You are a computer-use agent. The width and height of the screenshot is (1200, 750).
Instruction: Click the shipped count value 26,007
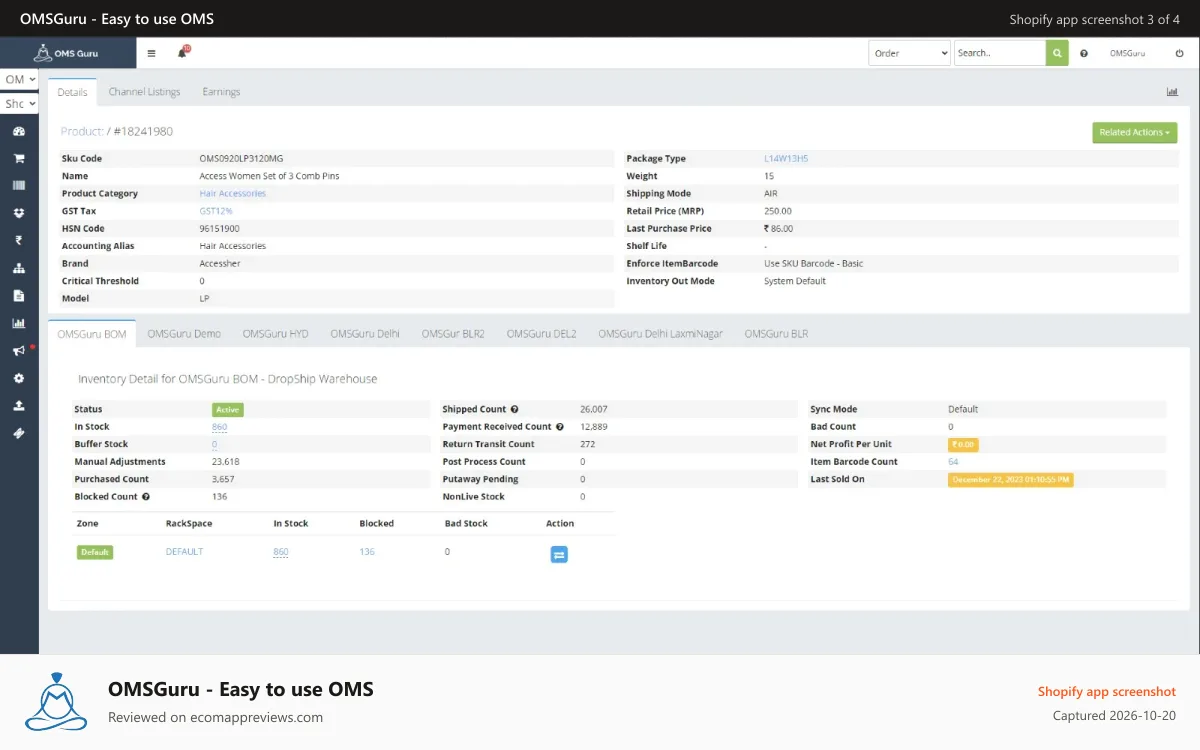(x=594, y=409)
